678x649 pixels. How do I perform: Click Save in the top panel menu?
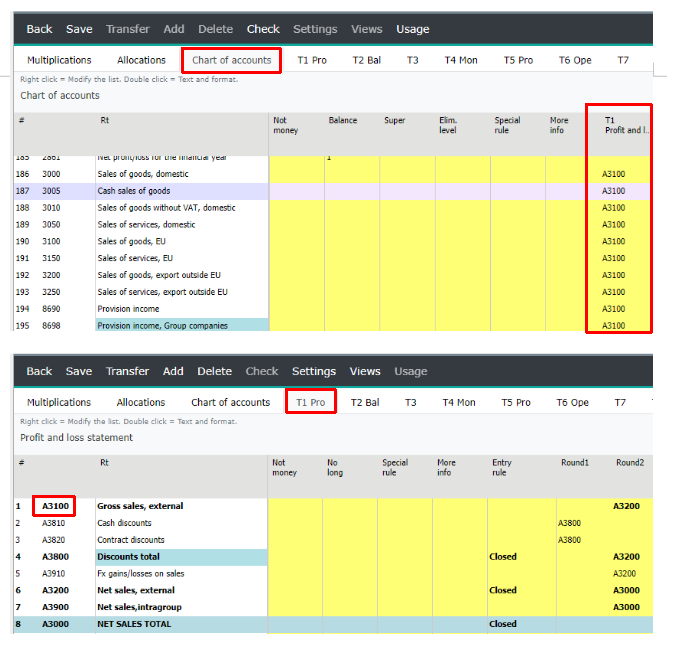click(x=79, y=29)
